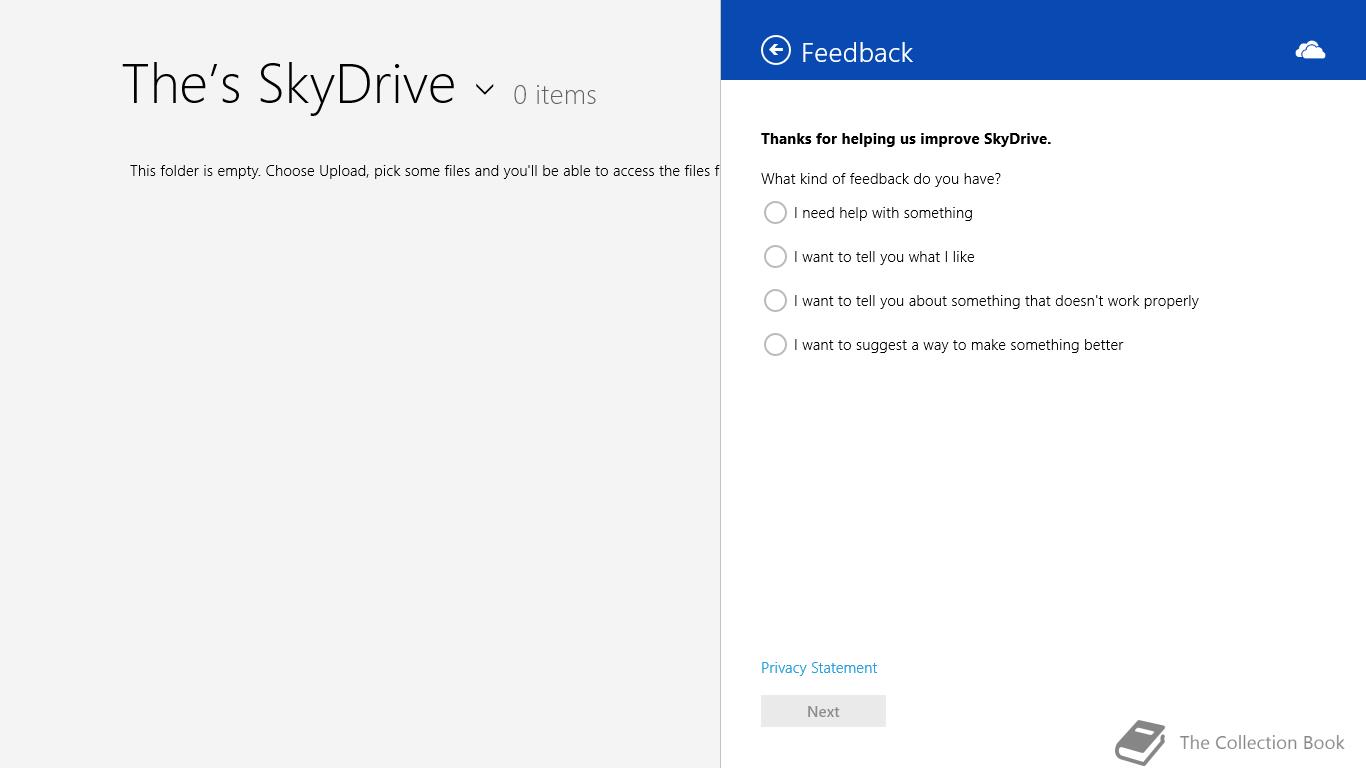
Task: Click the Next button
Action: click(x=823, y=711)
